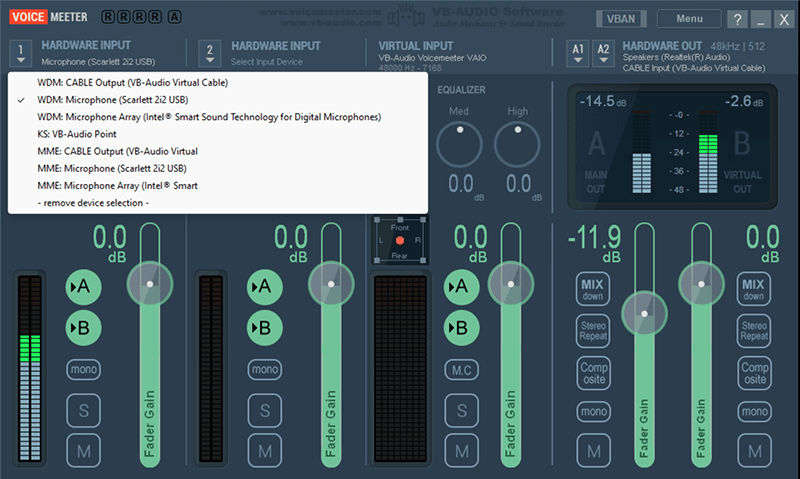Toggle Composite mode on bus B

coord(755,373)
